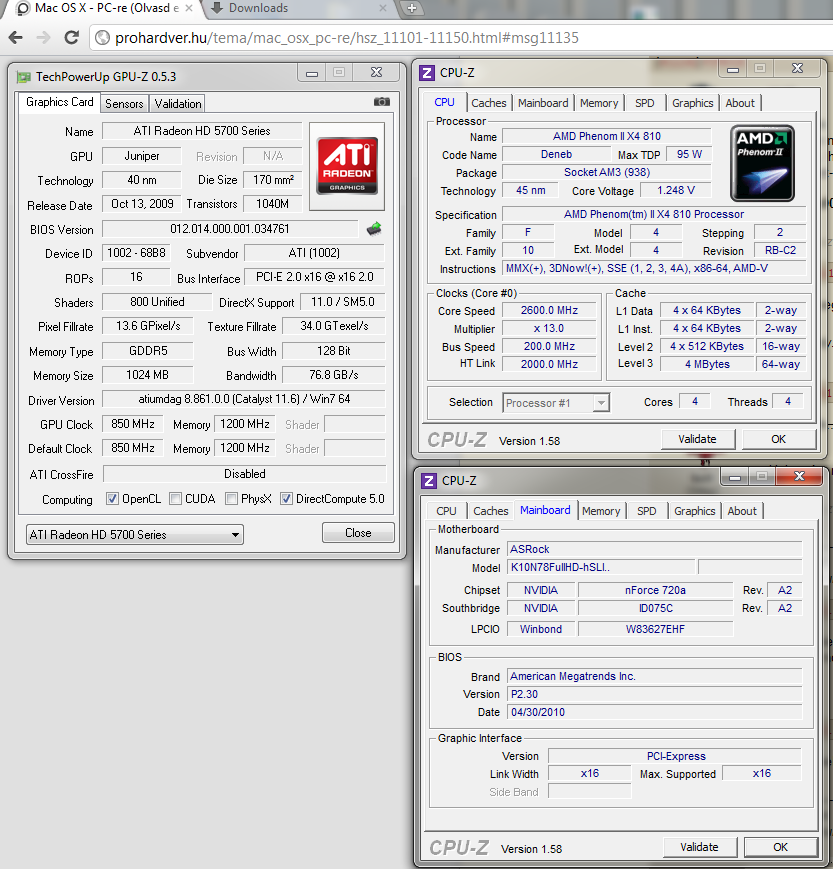Toggle the PhysX checkbox
The image size is (833, 869).
232,498
